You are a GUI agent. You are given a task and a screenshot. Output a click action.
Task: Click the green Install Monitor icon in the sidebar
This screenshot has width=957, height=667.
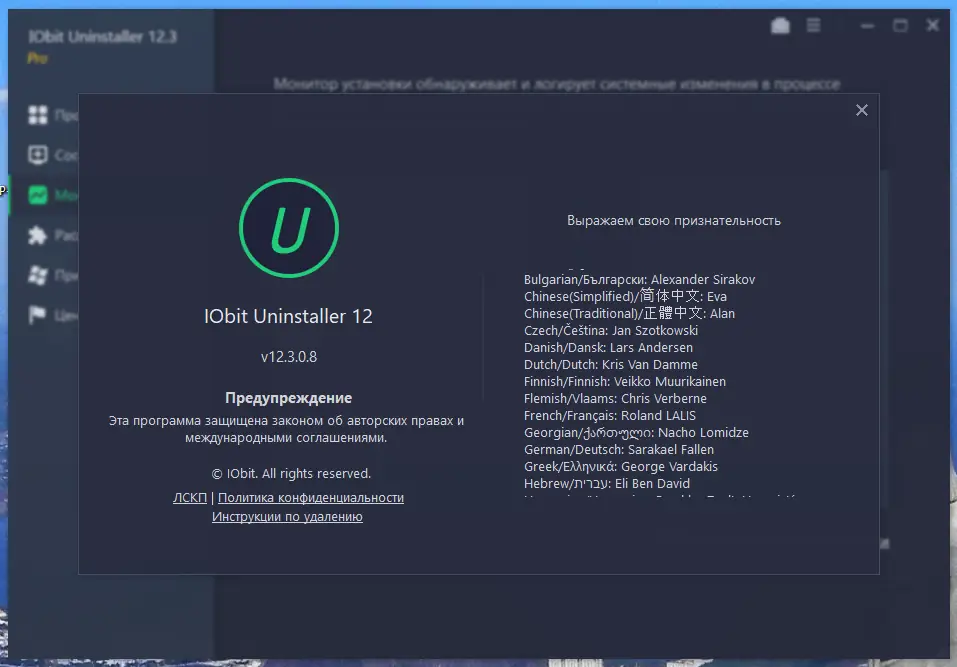point(38,195)
